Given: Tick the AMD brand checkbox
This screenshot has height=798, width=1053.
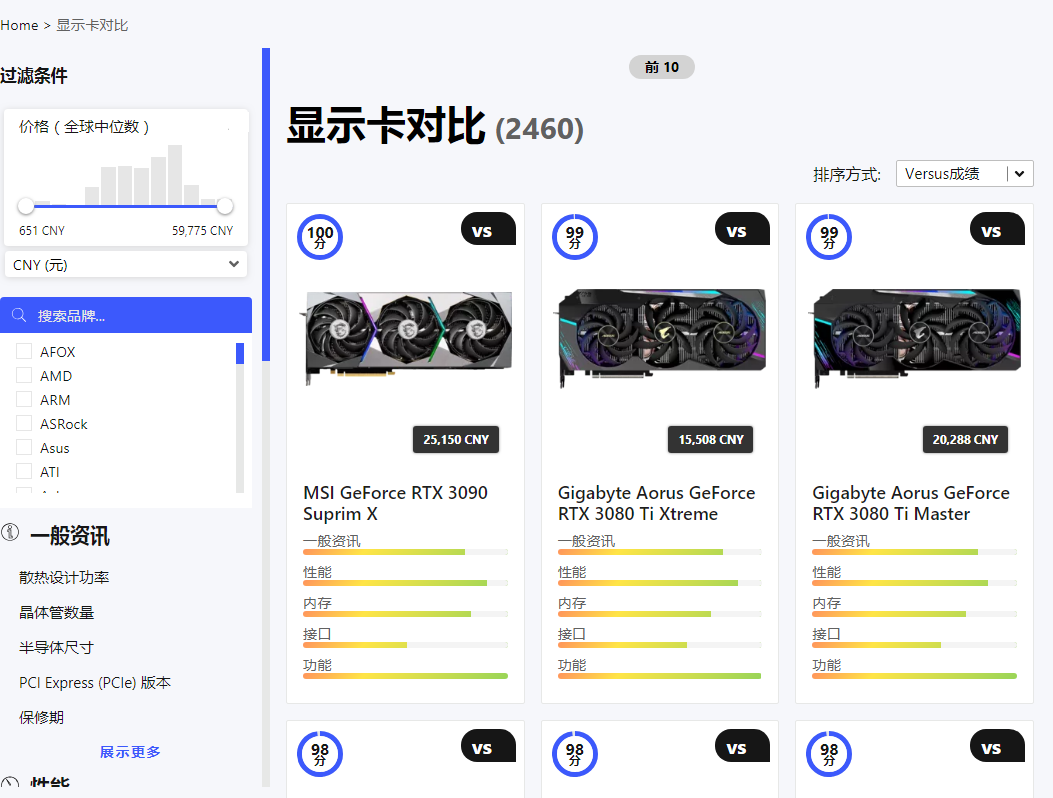Looking at the screenshot, I should (x=24, y=375).
